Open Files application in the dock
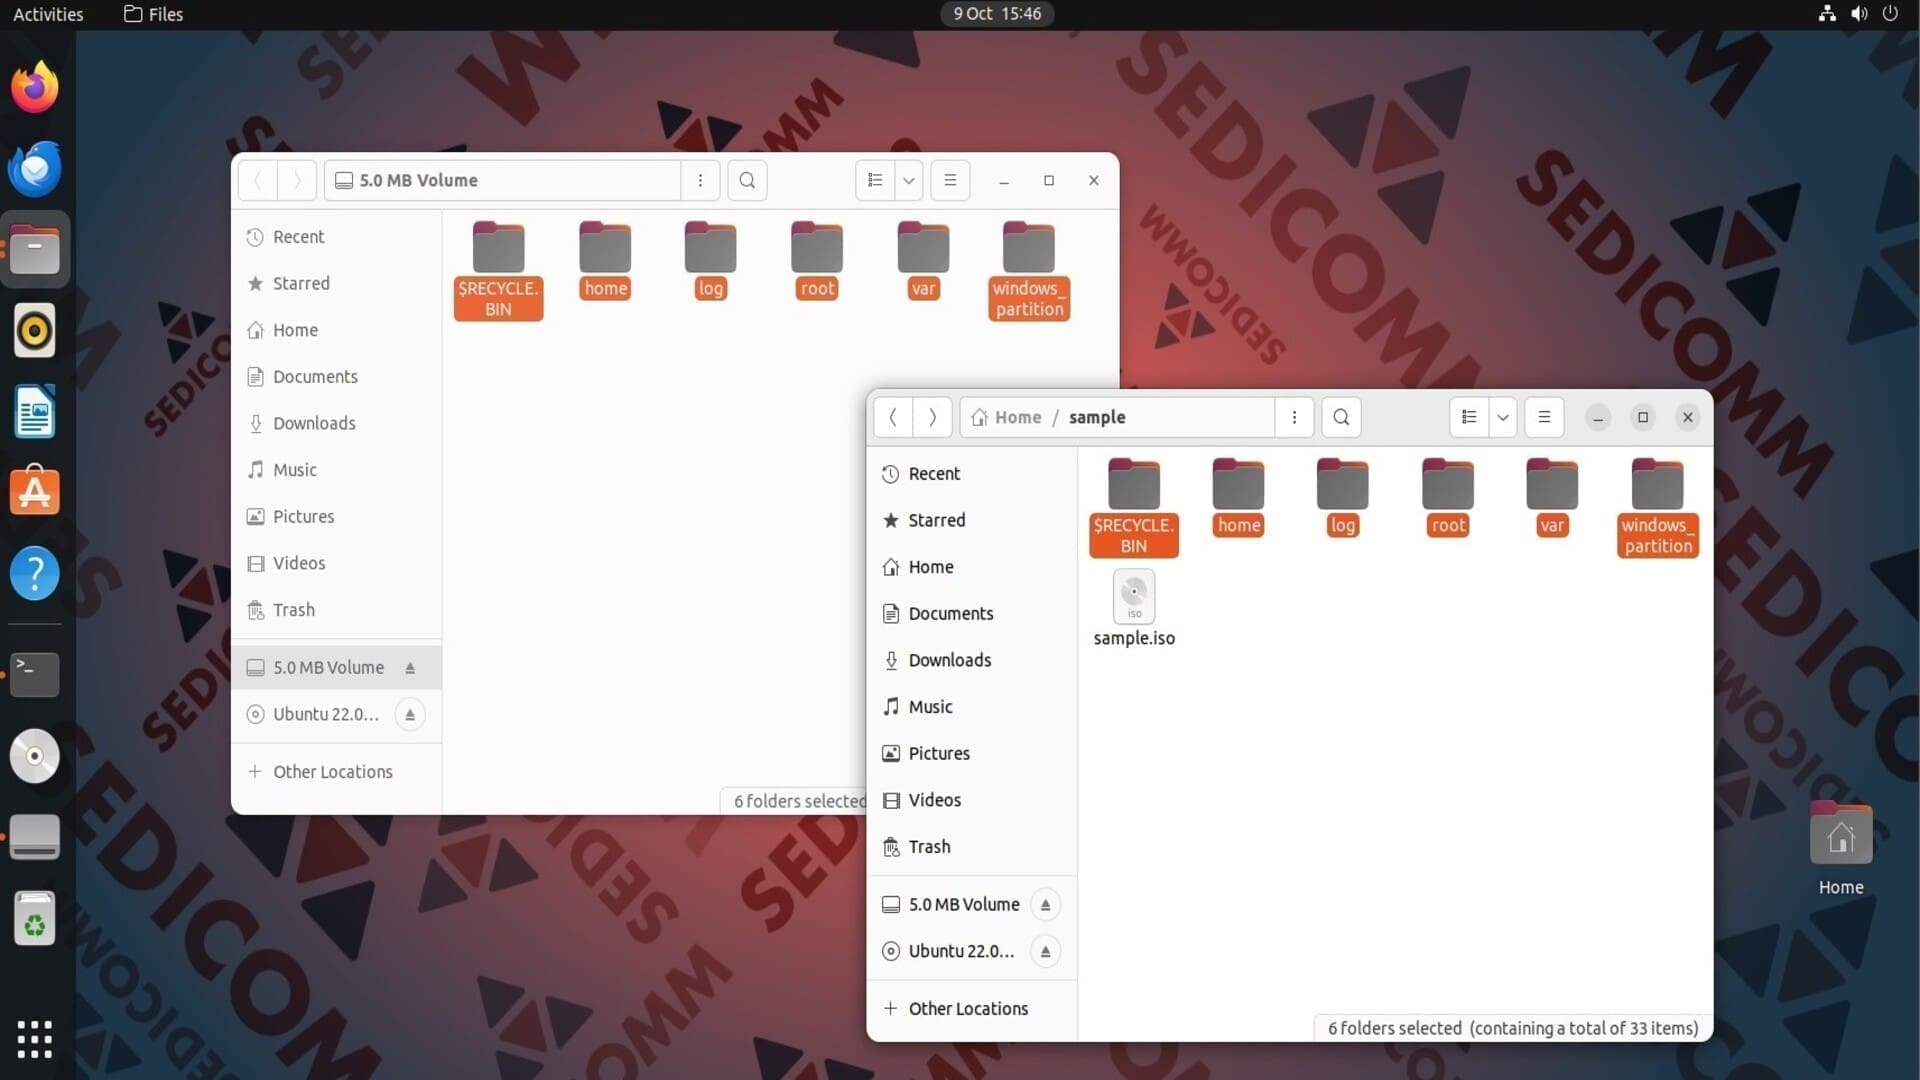1920x1080 pixels. pos(35,249)
